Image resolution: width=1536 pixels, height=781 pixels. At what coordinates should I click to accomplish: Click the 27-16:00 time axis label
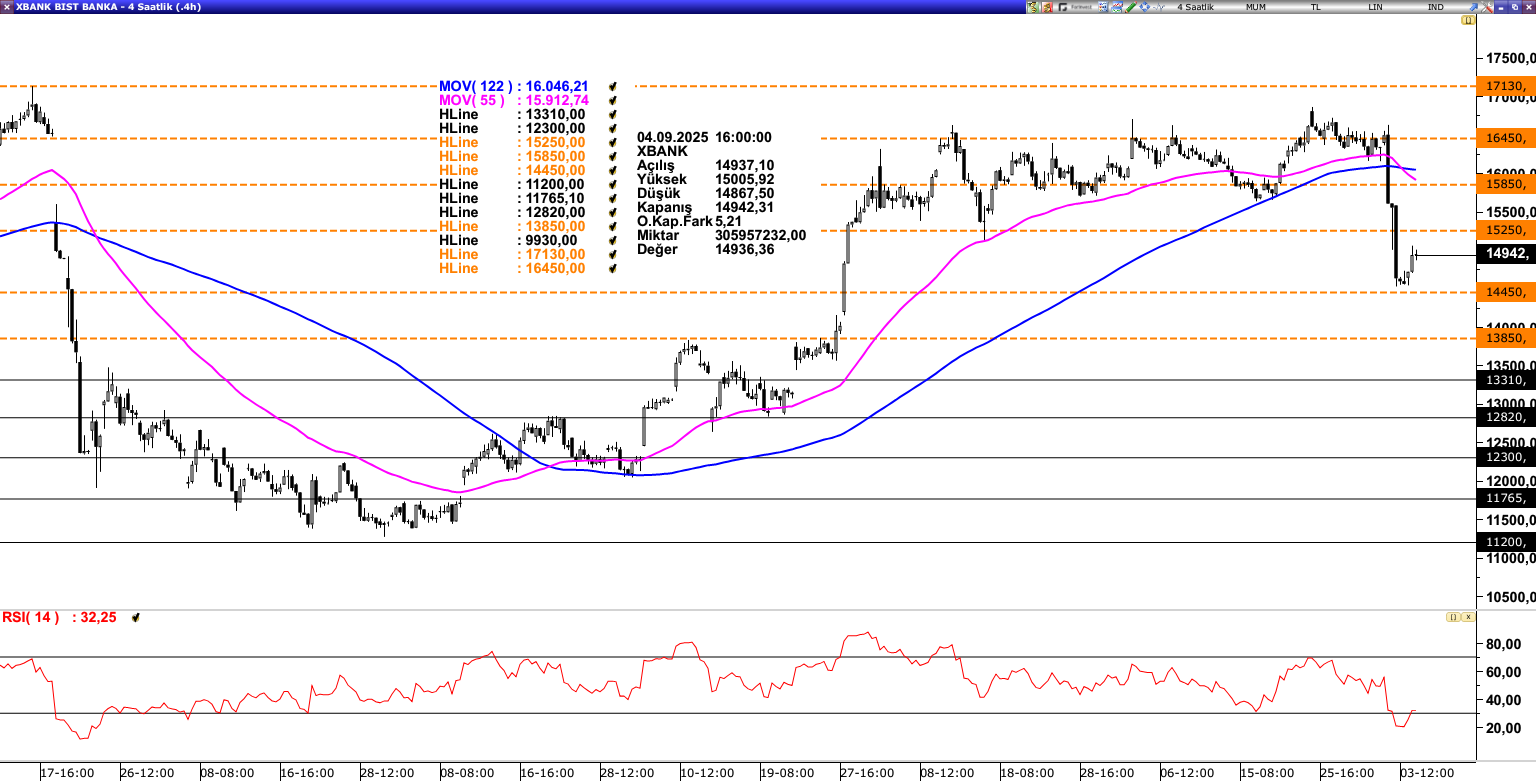tap(868, 773)
